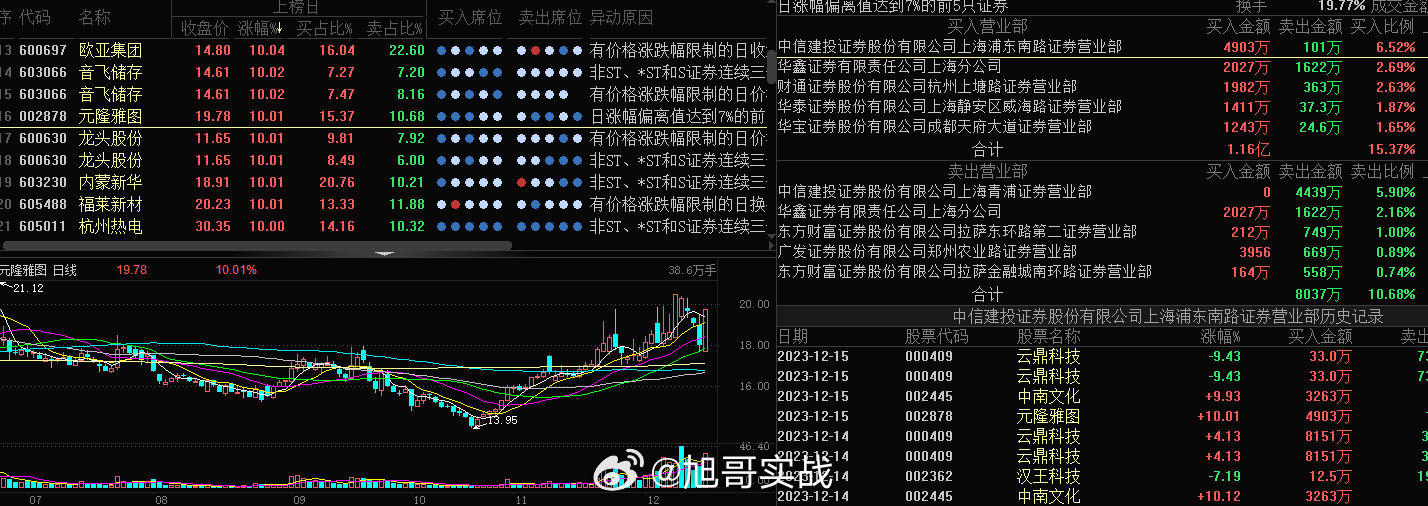Click month label 09 on chart axis

click(300, 498)
